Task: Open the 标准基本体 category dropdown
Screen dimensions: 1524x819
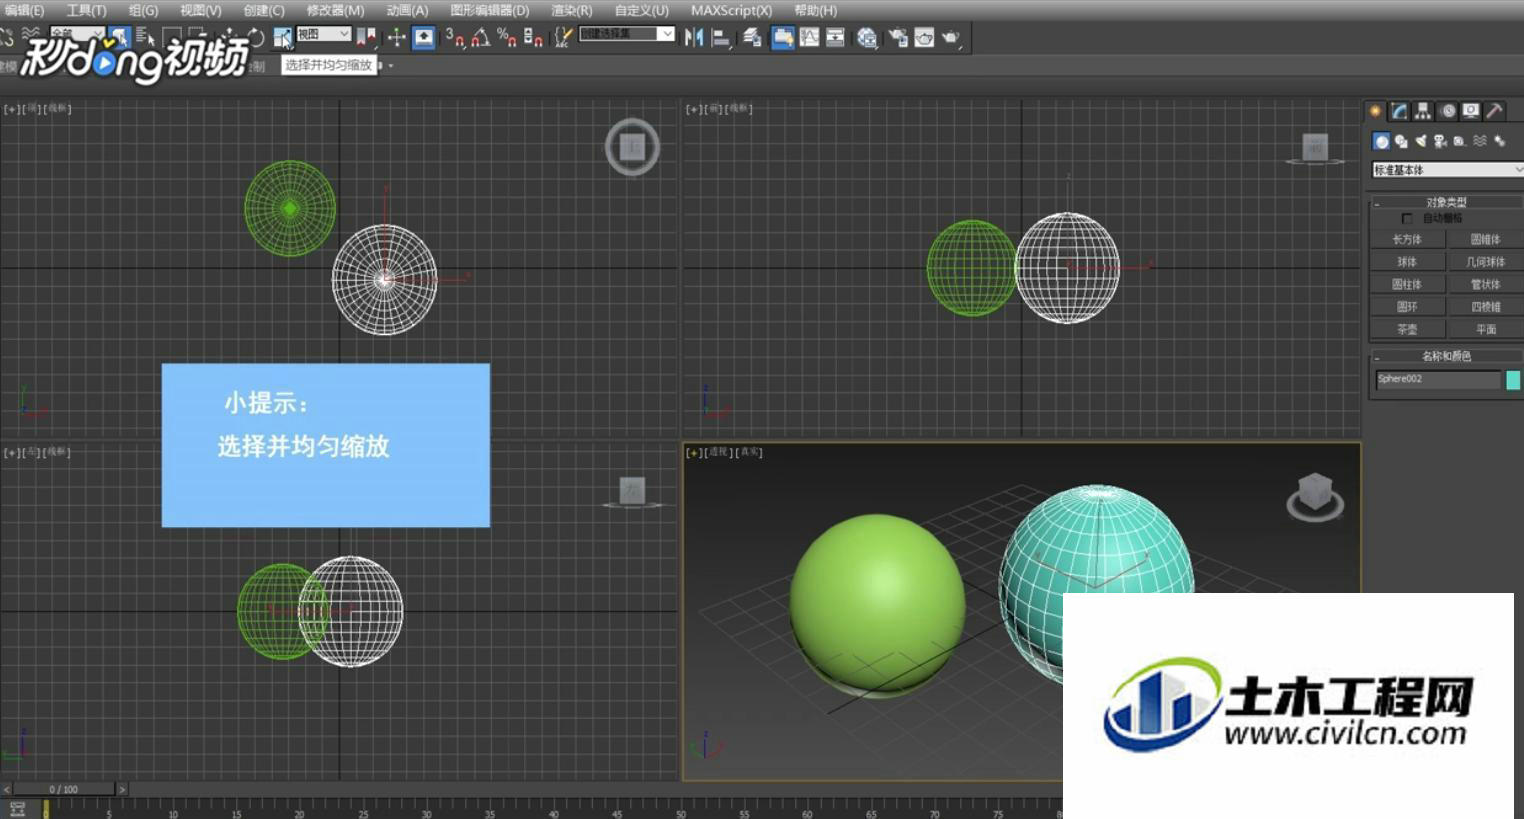Action: pos(1447,170)
